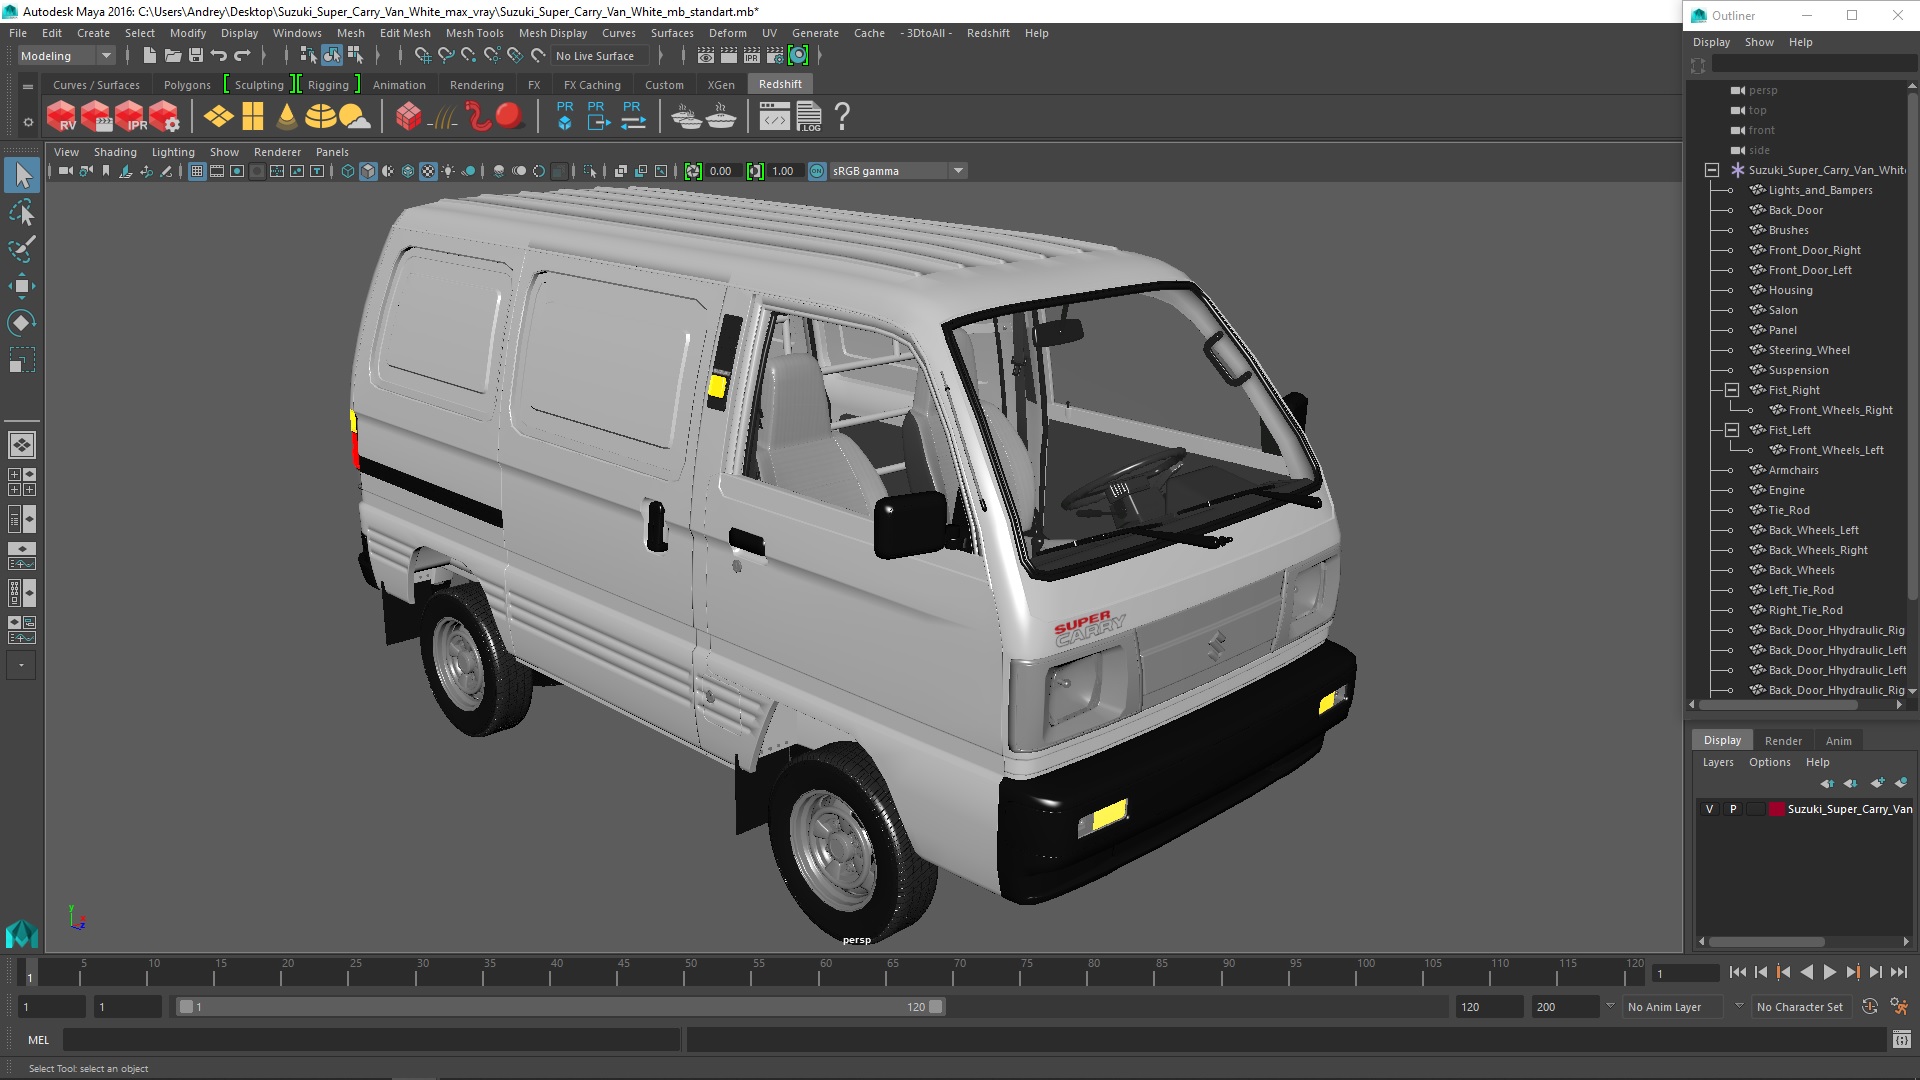
Task: Activate the Scale tool in toolbox
Action: 22,360
